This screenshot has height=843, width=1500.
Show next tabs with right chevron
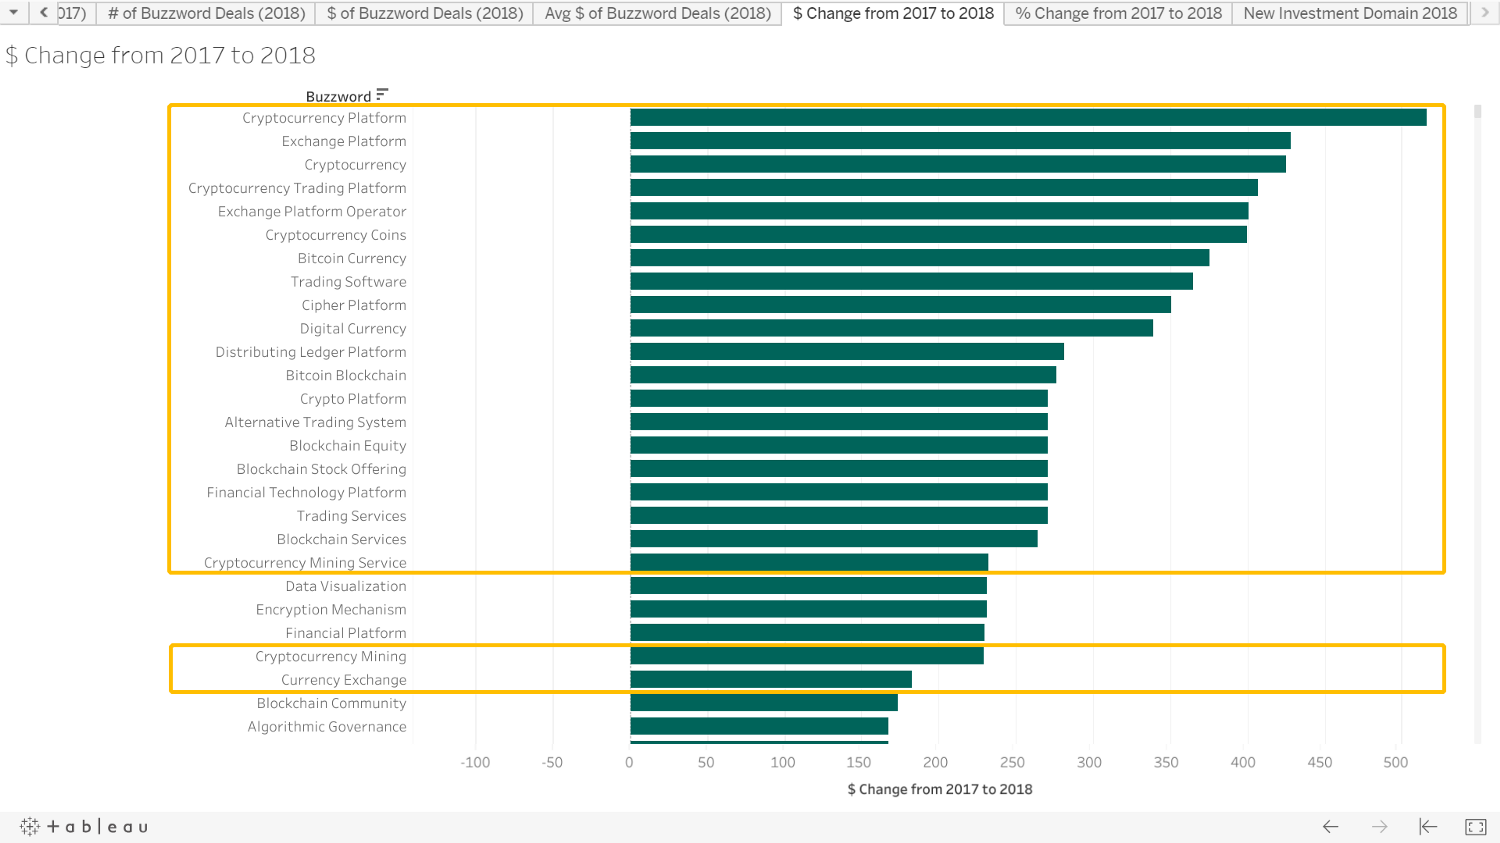pyautogui.click(x=1485, y=13)
